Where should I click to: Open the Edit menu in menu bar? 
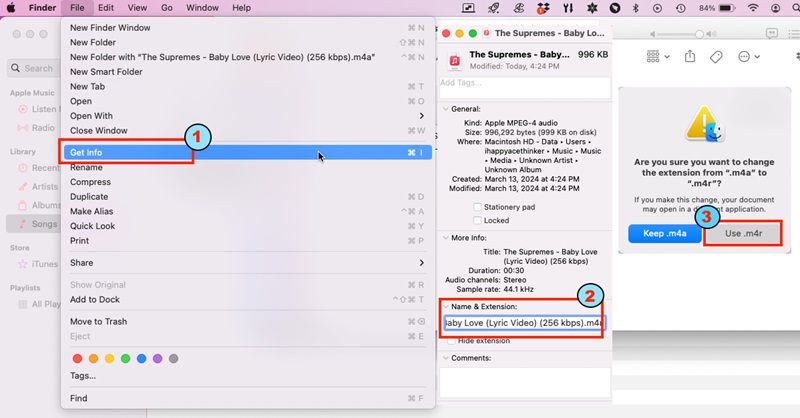tap(106, 8)
